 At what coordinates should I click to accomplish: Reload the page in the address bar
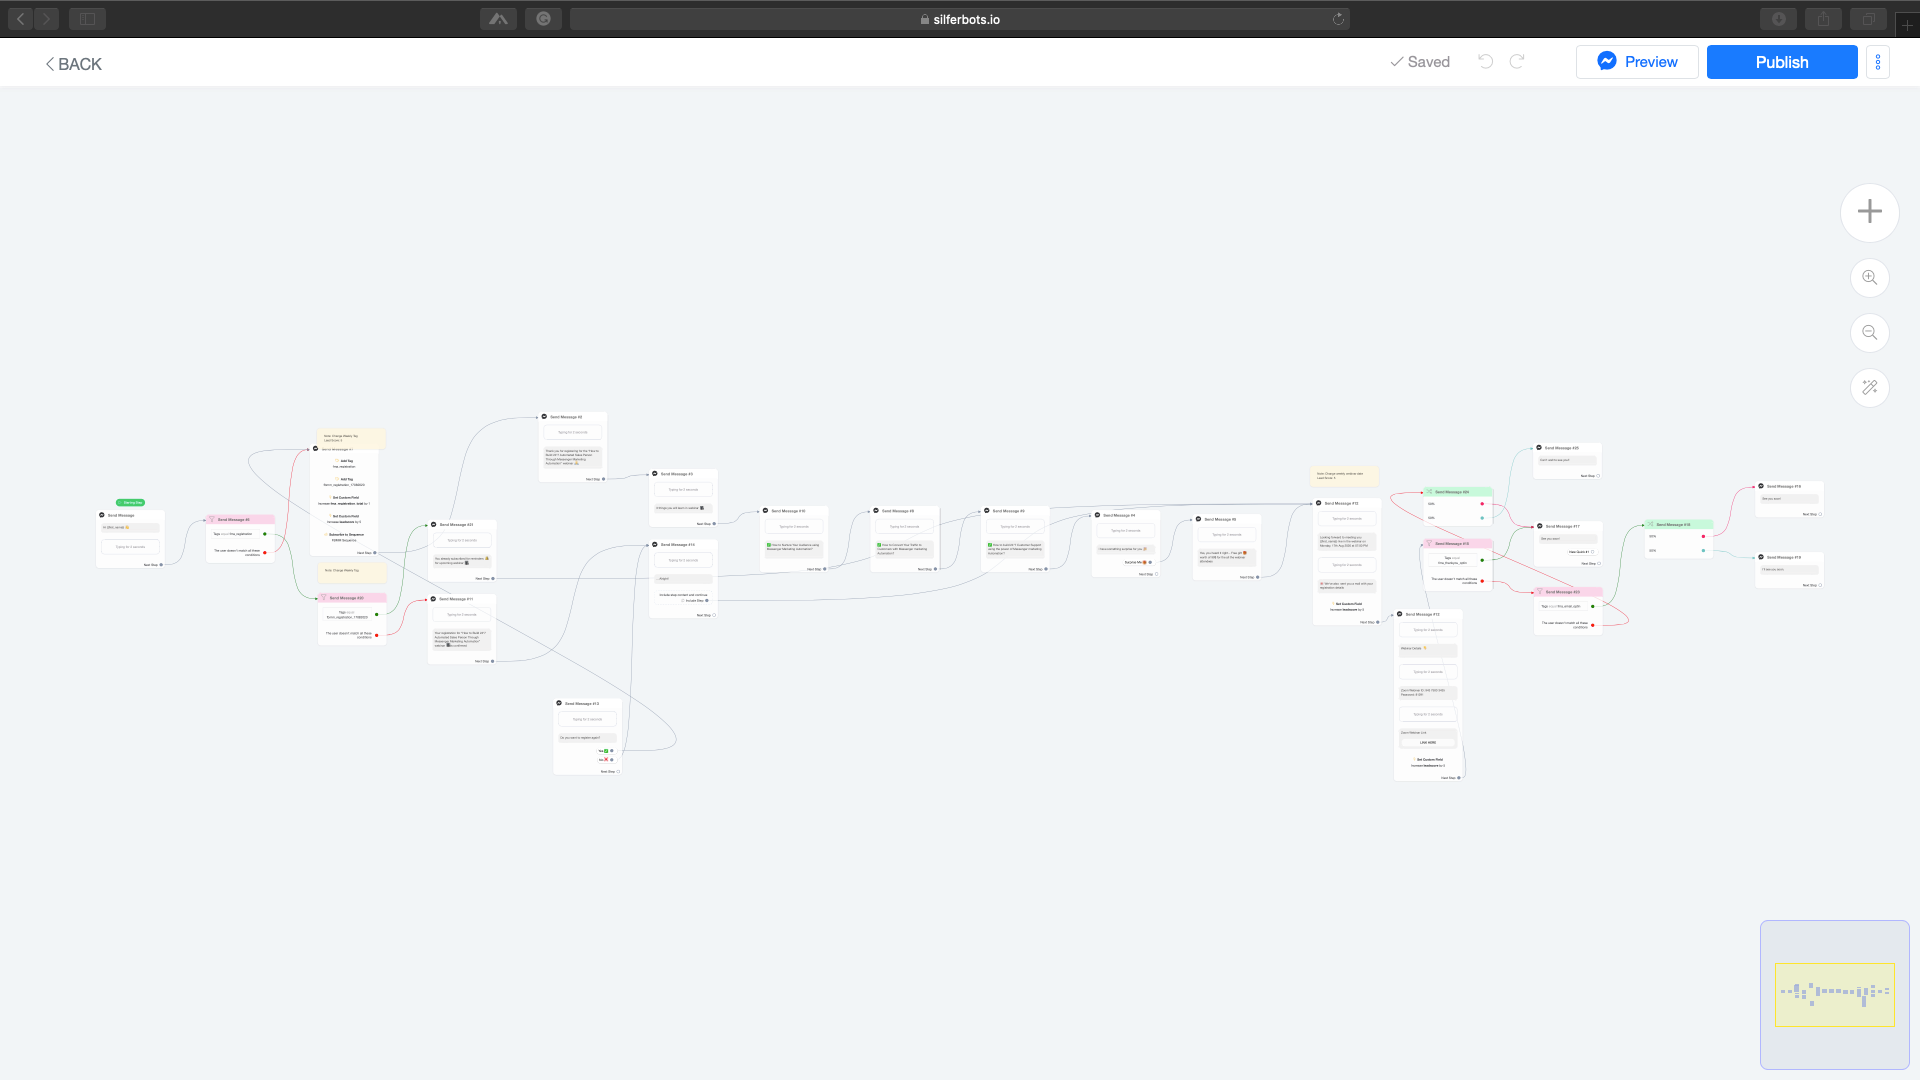pyautogui.click(x=1338, y=19)
